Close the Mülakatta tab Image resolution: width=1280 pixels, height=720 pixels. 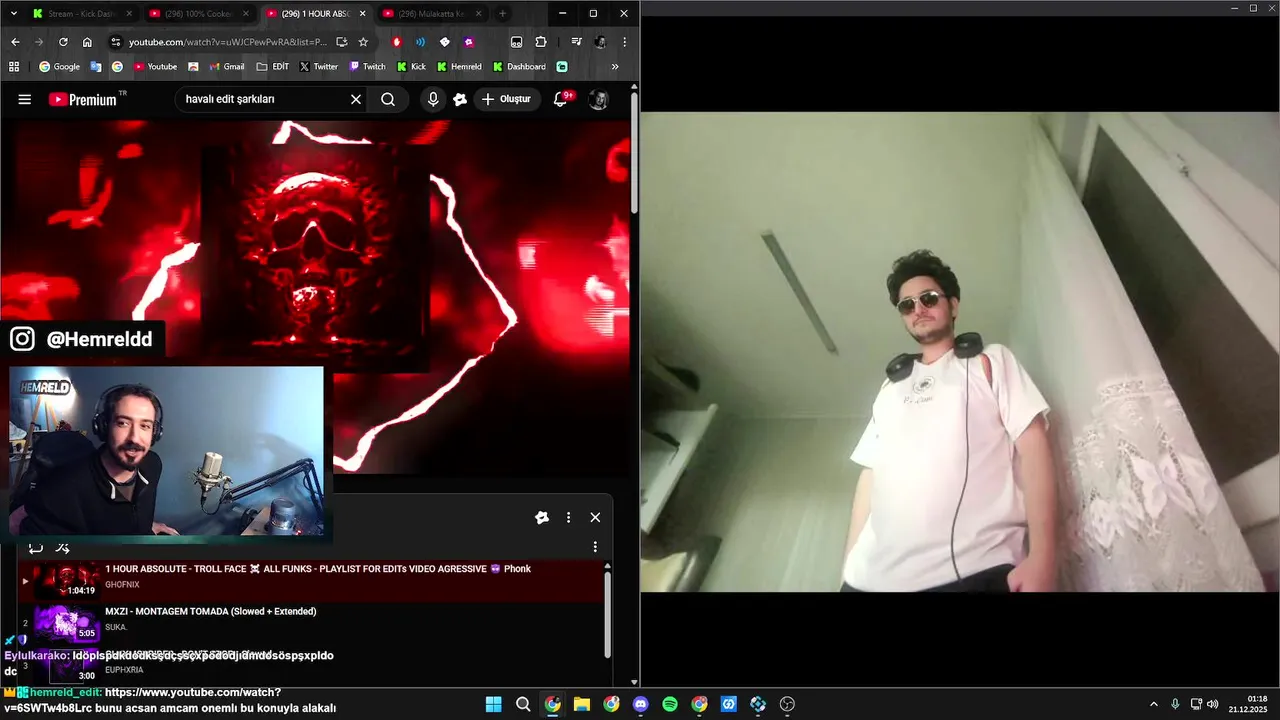coord(479,14)
